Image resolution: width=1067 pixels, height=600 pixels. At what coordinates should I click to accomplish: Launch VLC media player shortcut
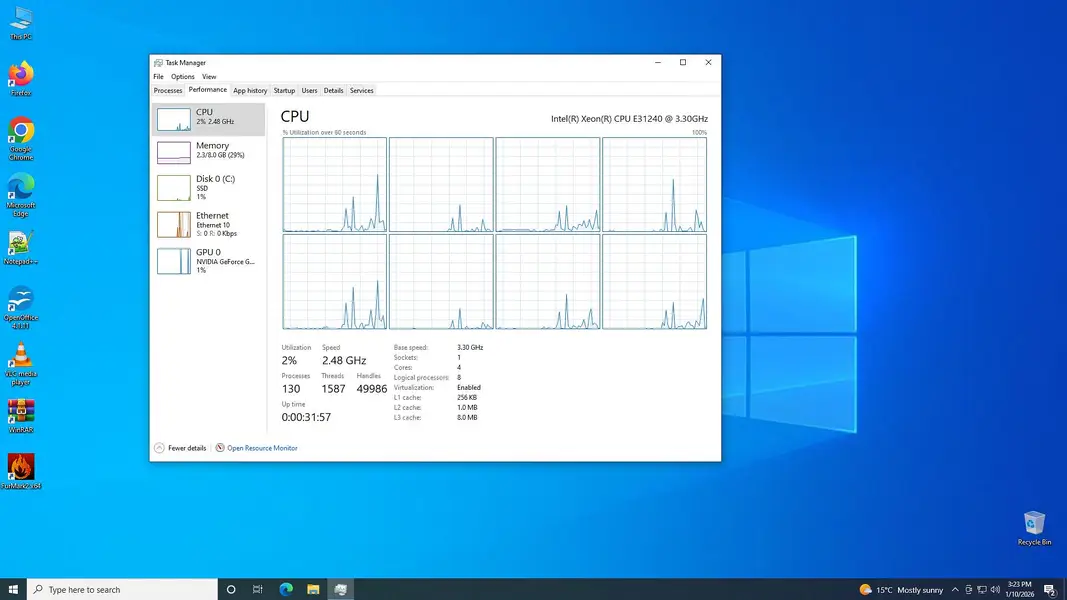pos(20,364)
